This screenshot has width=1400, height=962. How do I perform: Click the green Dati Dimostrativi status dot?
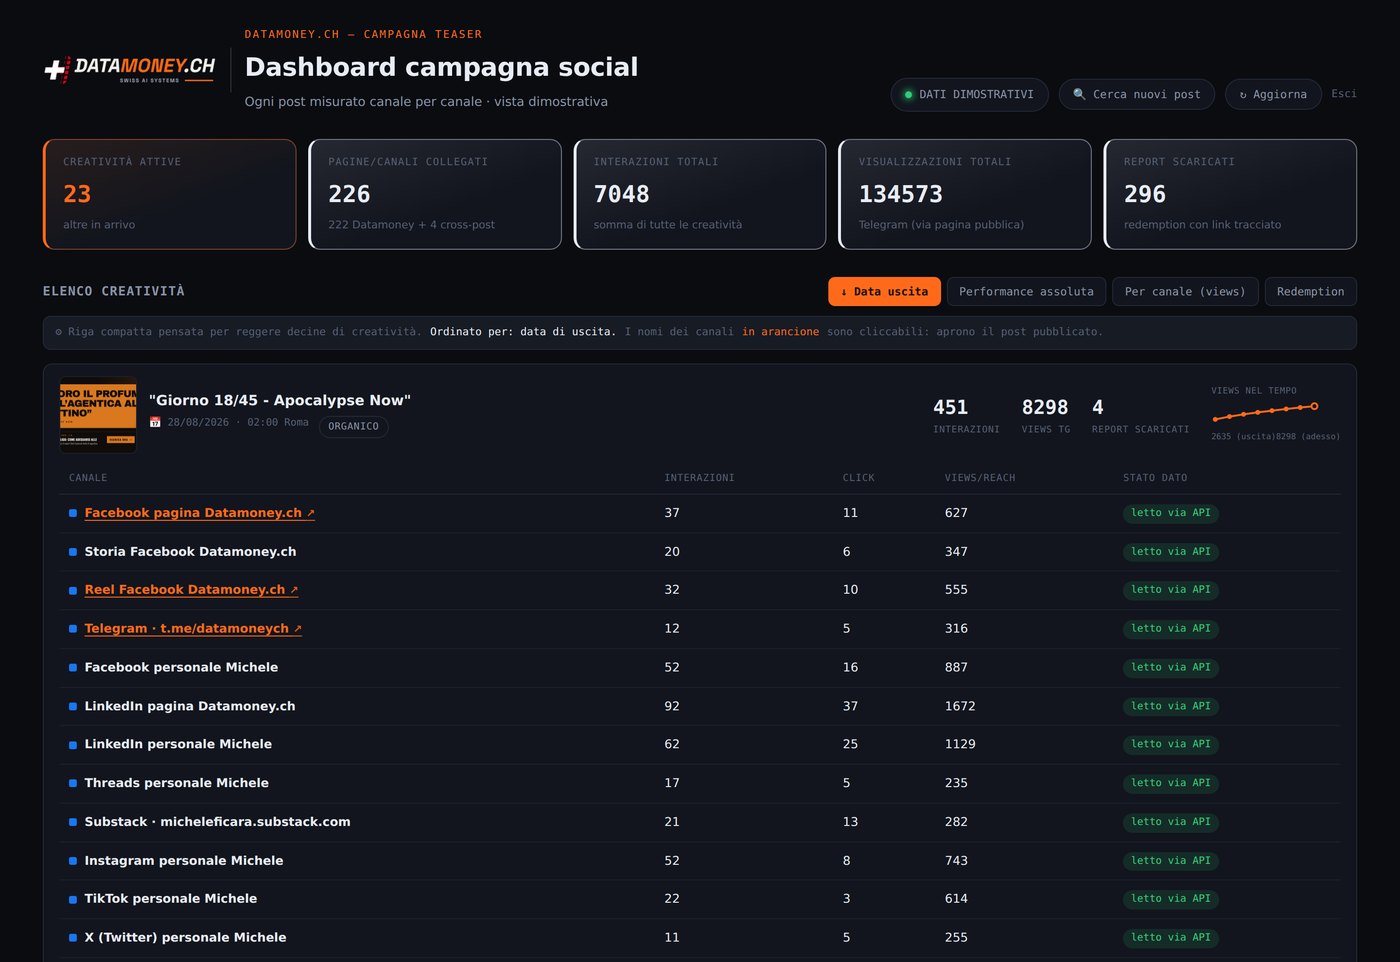[x=908, y=95]
